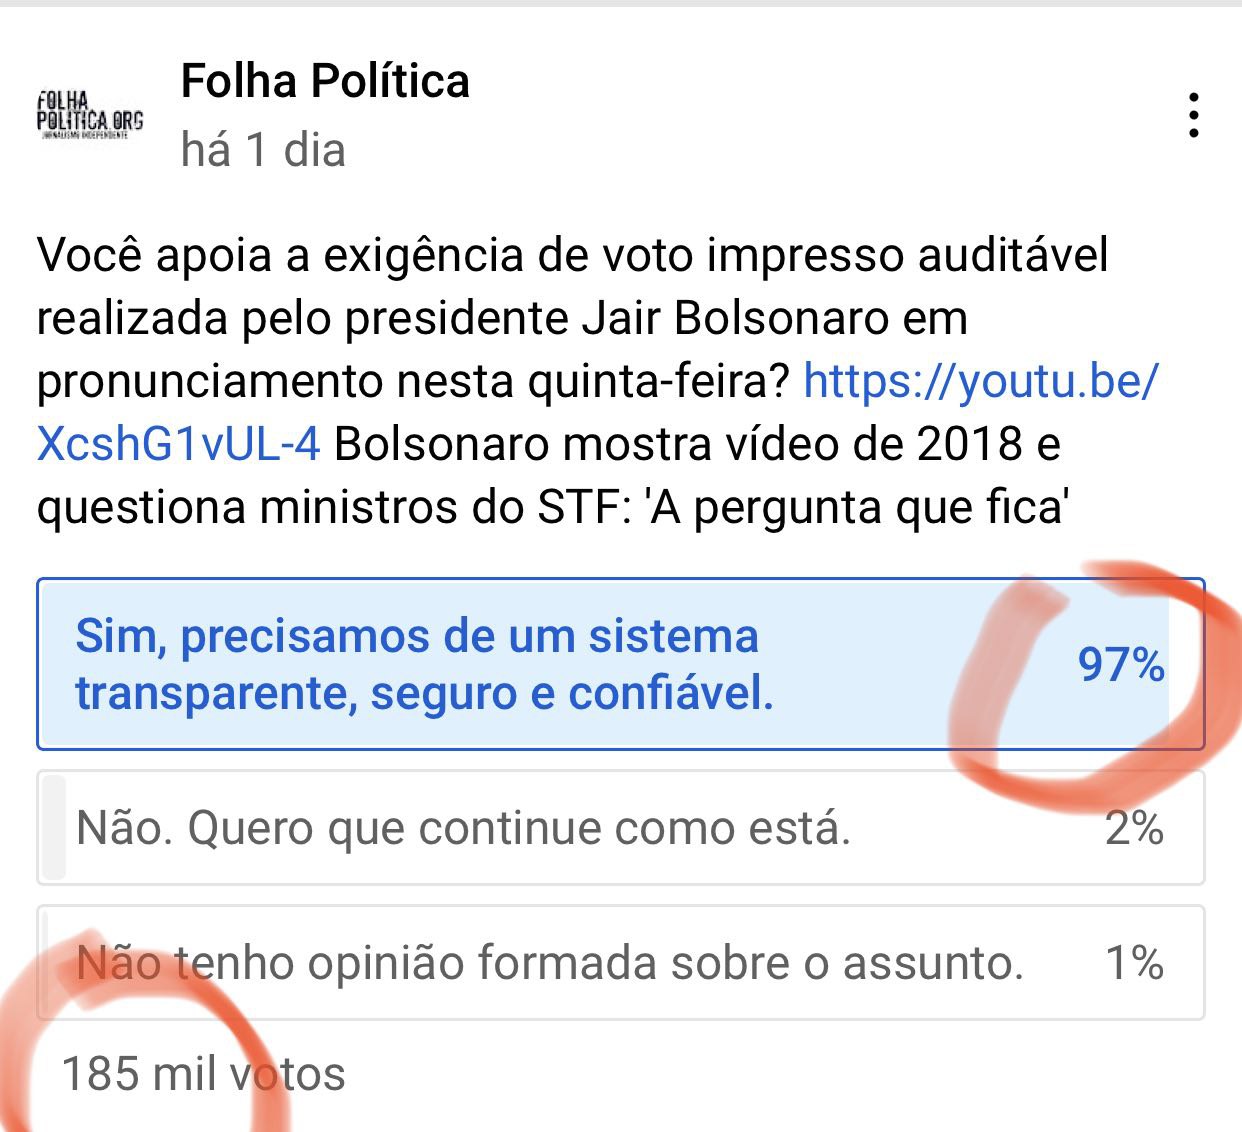The width and height of the screenshot is (1242, 1132).
Task: Open the three-dot post options menu
Action: 1193,116
